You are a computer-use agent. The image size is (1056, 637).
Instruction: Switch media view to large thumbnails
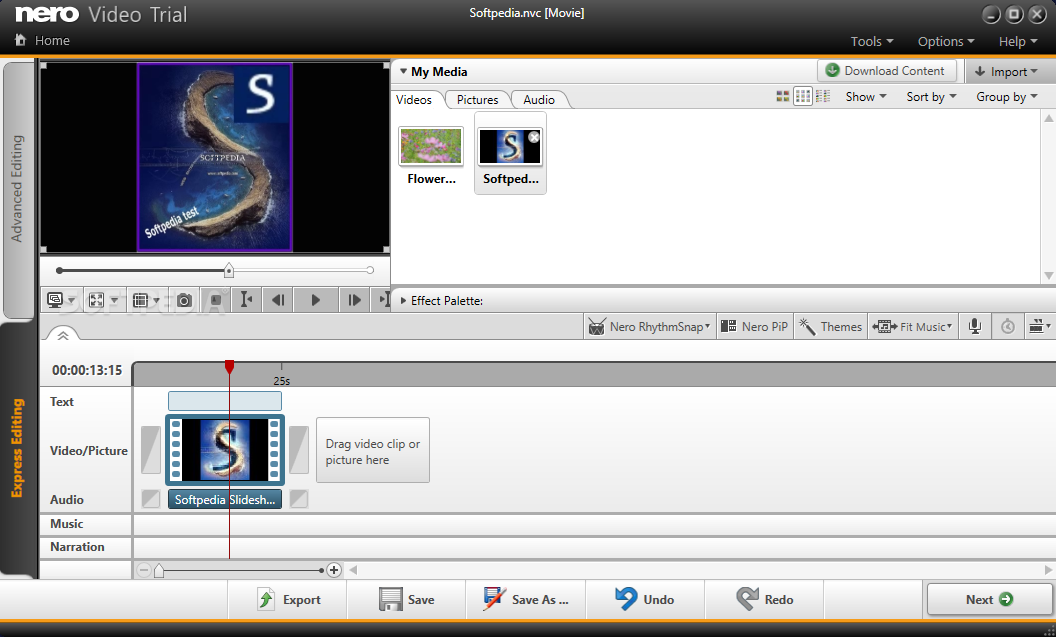pyautogui.click(x=783, y=96)
